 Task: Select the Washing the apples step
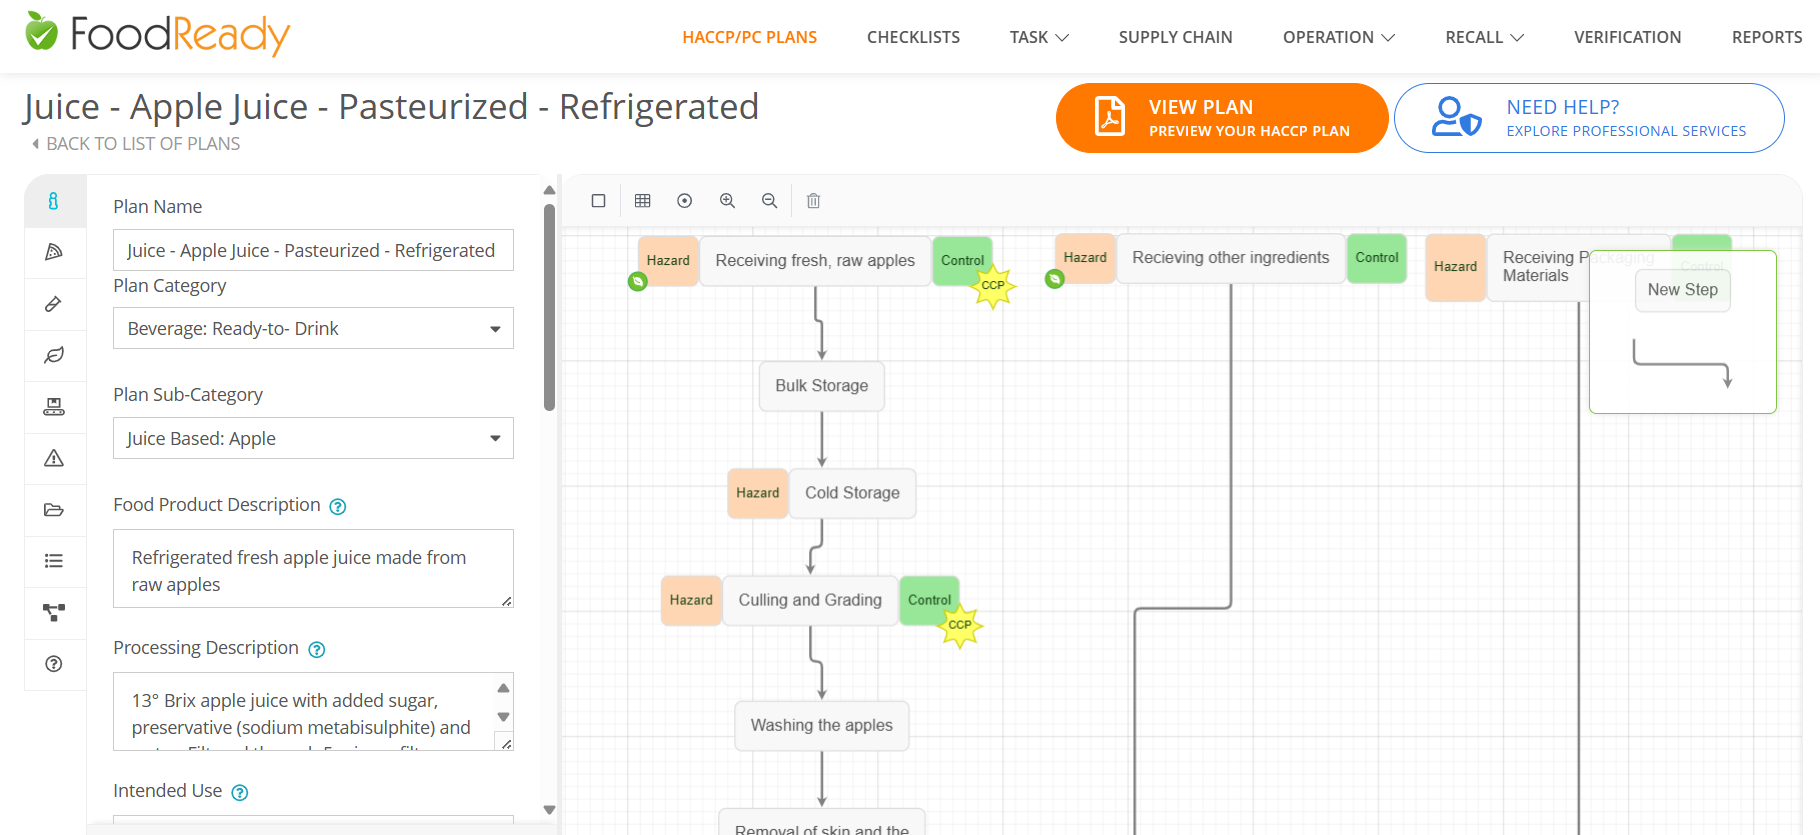coord(822,725)
